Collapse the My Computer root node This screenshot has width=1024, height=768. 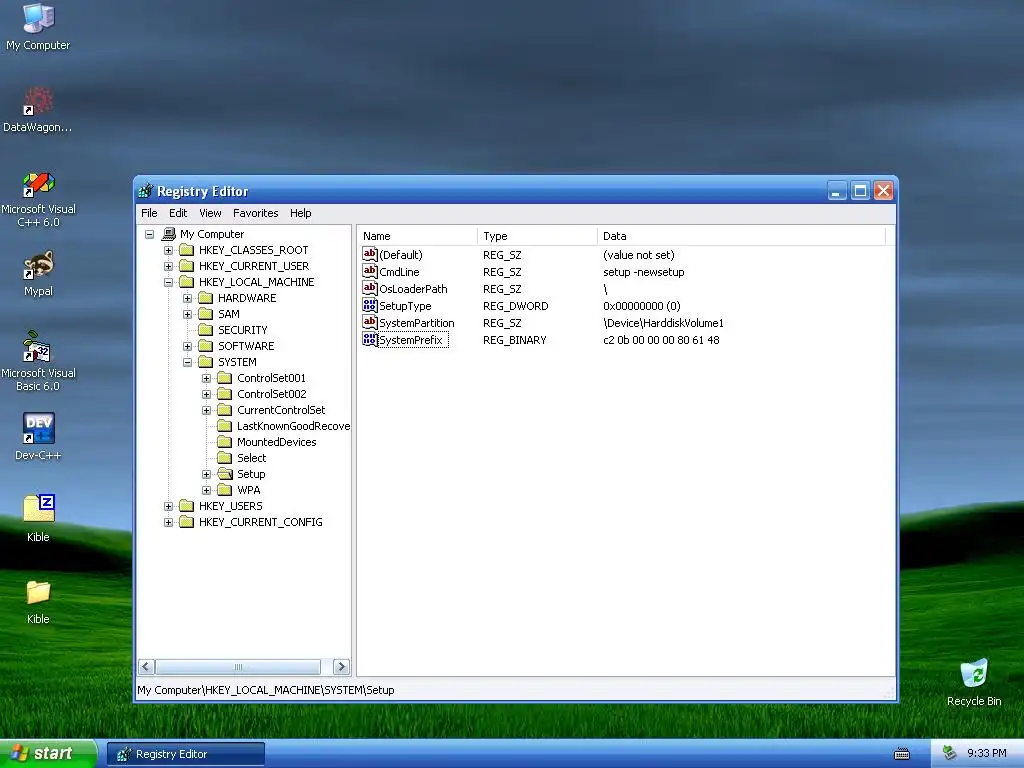(150, 234)
